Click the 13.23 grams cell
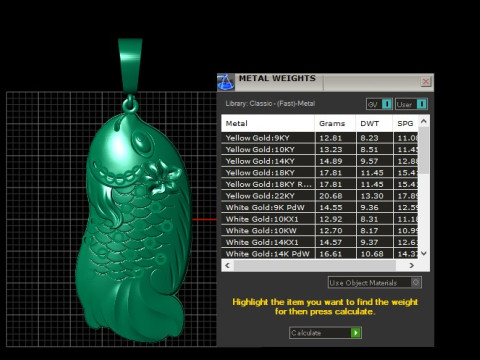Image resolution: width=480 pixels, height=360 pixels. (335, 150)
